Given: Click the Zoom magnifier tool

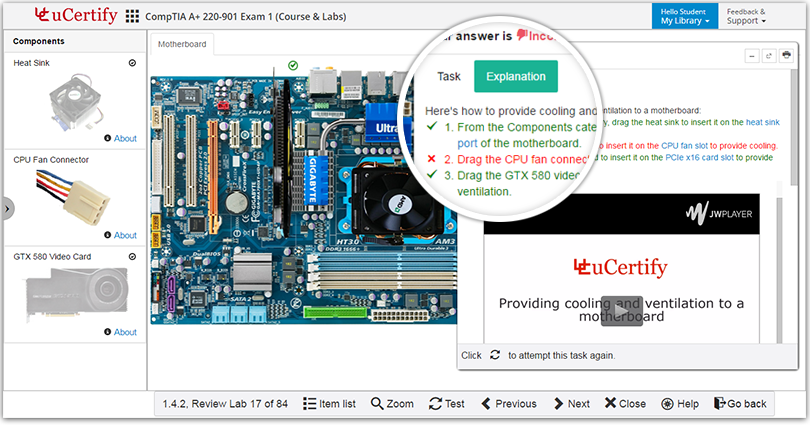Looking at the screenshot, I should (393, 404).
